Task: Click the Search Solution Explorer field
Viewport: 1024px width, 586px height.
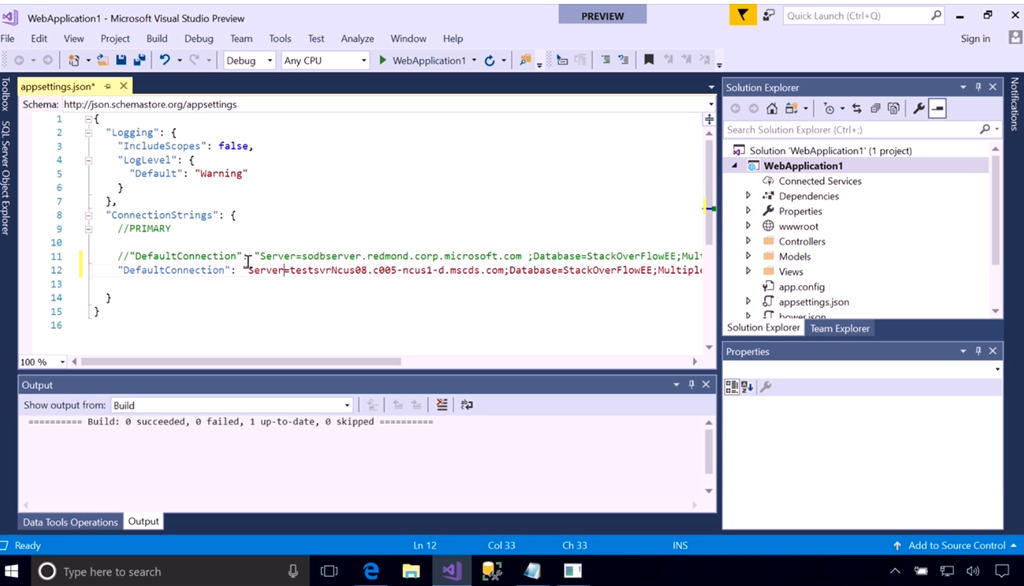Action: coord(850,129)
